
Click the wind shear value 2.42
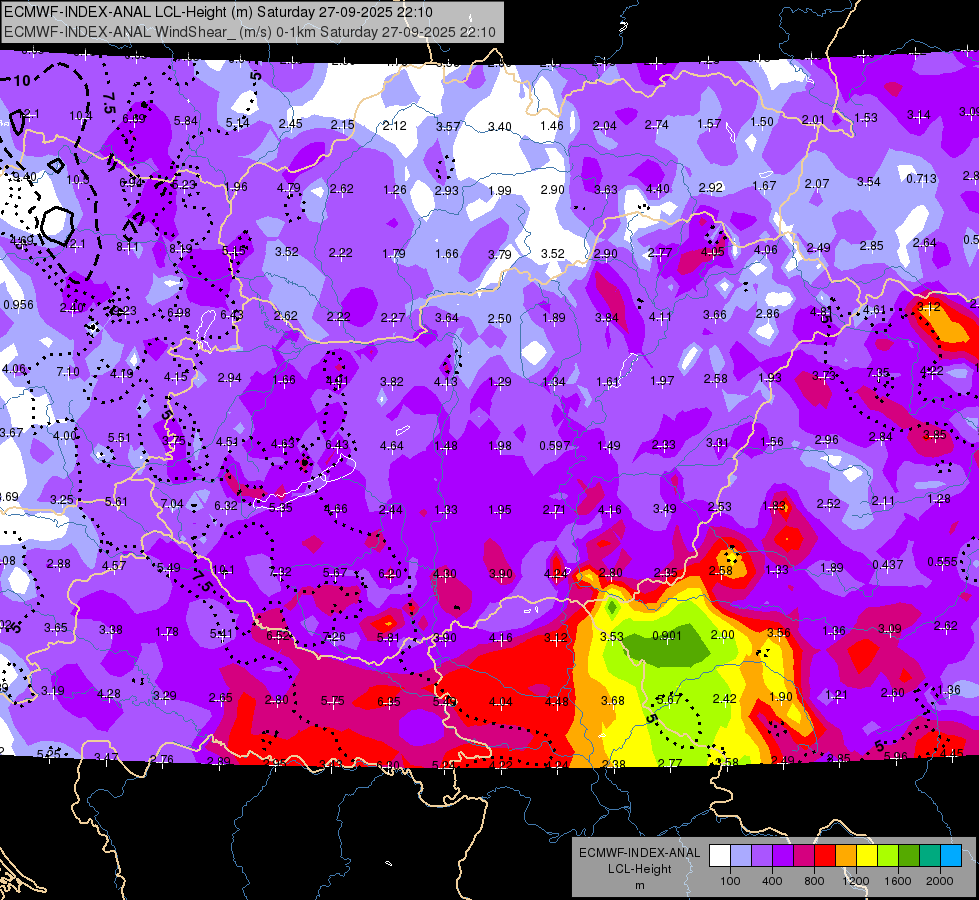[724, 698]
